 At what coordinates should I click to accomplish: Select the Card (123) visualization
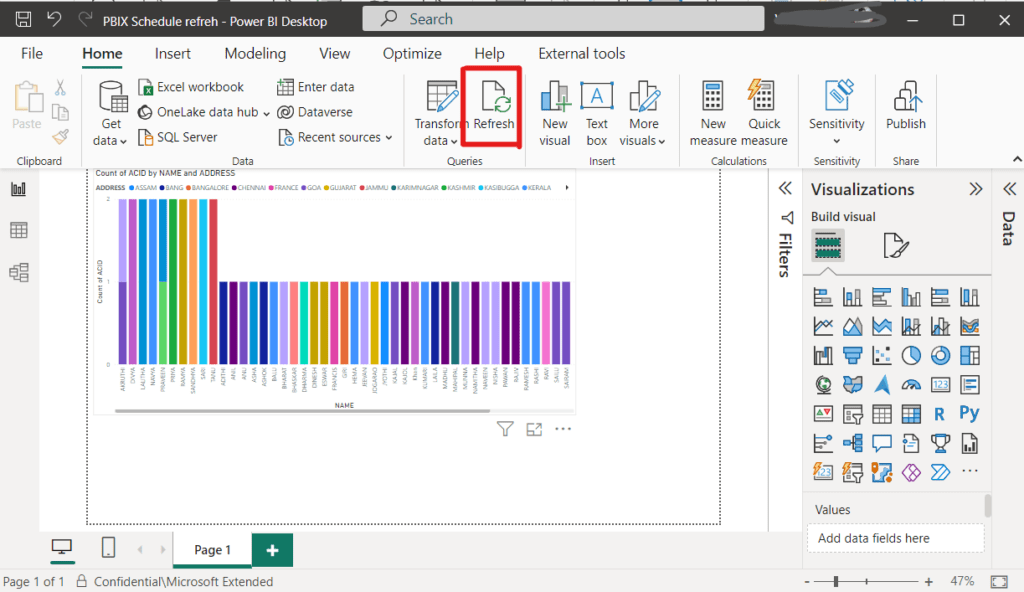pos(940,384)
